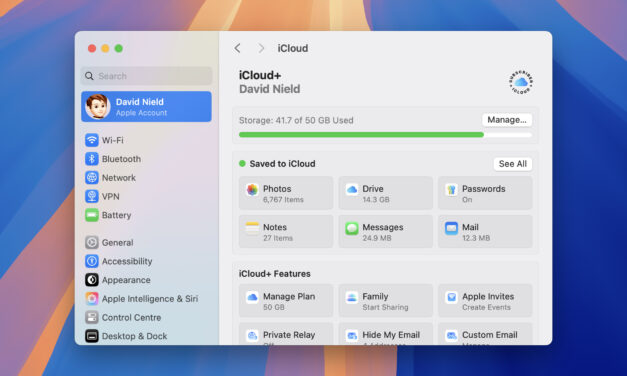Click the Apple Invites icon
The width and height of the screenshot is (627, 376).
pyautogui.click(x=451, y=297)
